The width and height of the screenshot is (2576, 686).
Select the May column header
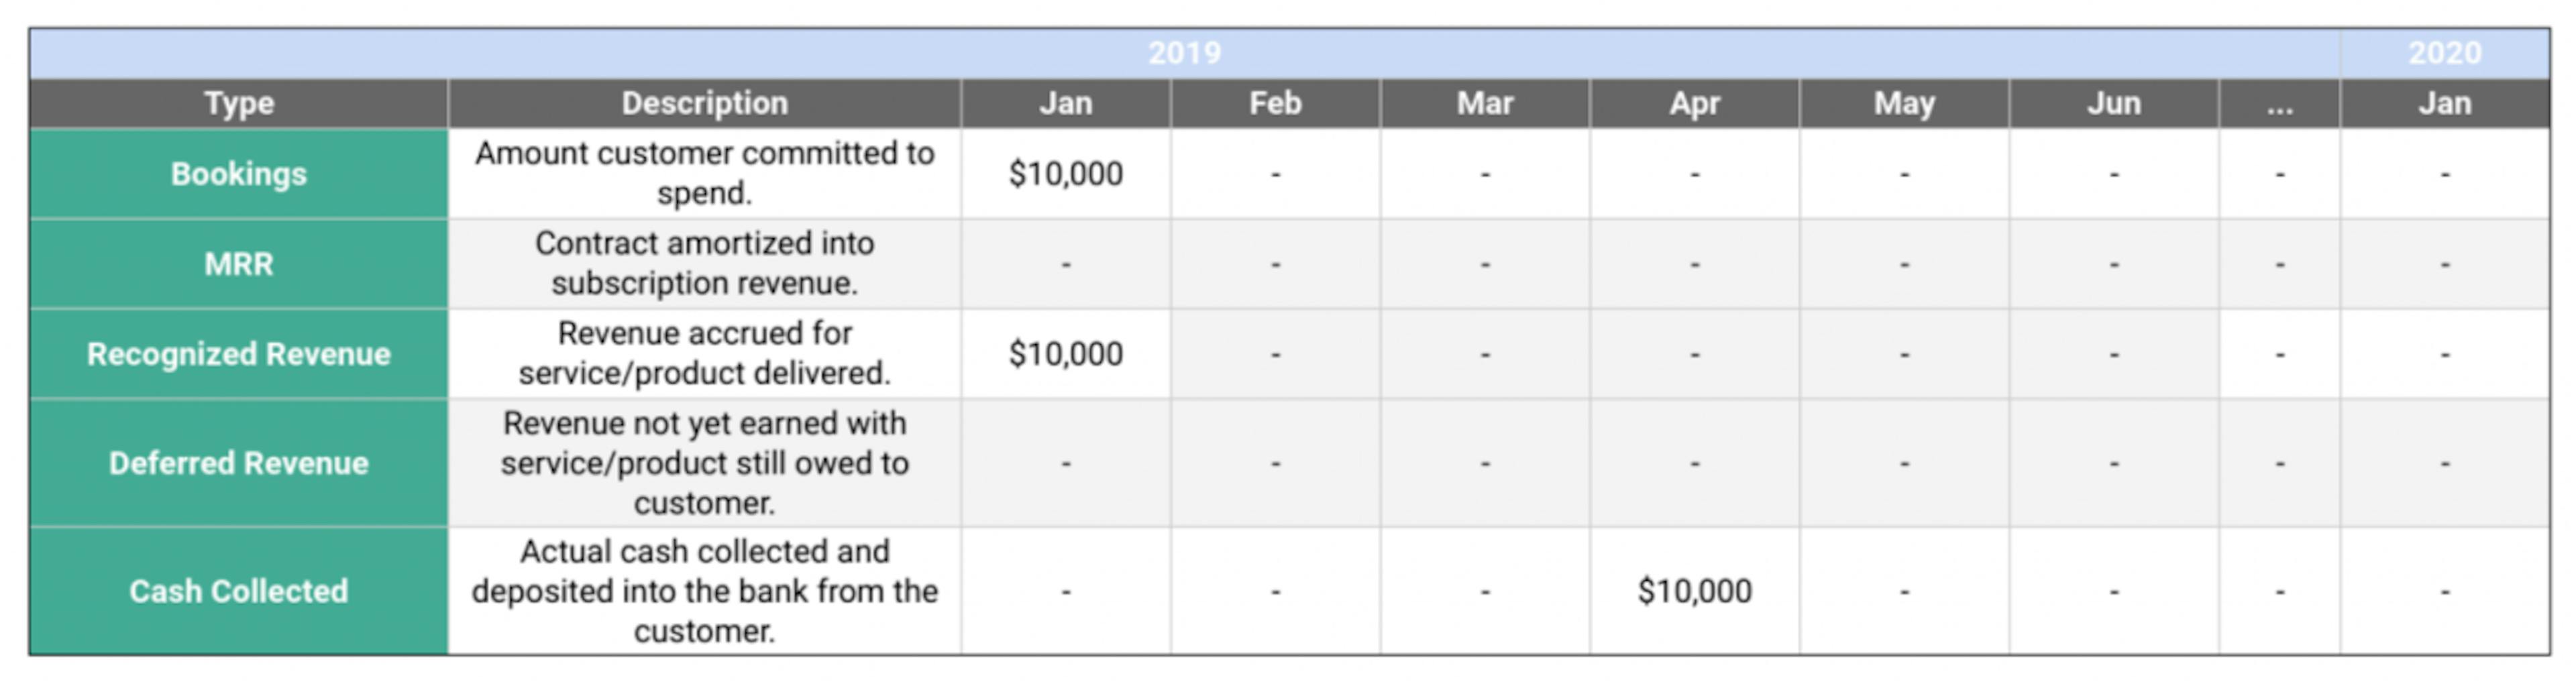(1904, 104)
